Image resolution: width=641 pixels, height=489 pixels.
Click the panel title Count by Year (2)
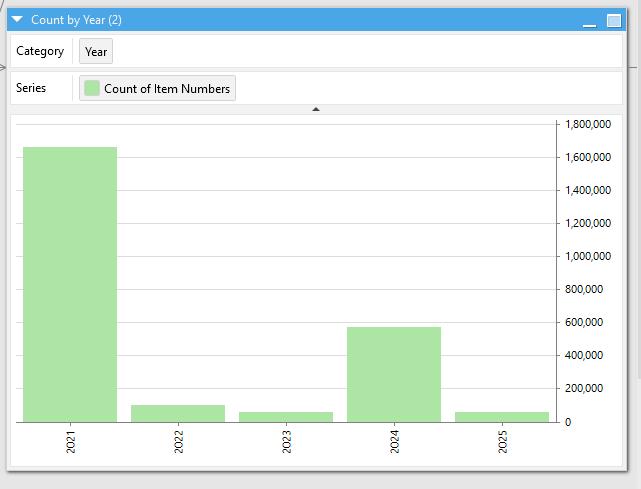pyautogui.click(x=76, y=20)
